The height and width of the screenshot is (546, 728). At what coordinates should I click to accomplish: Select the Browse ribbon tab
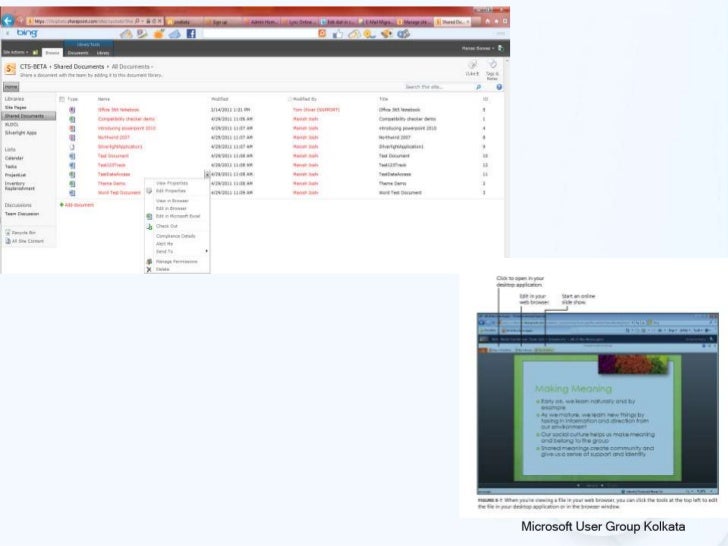click(52, 52)
